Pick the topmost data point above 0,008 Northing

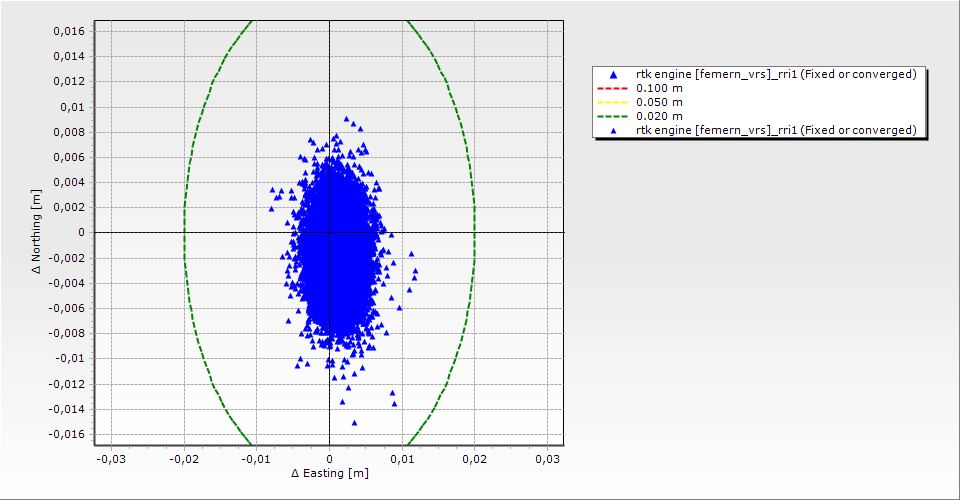point(347,119)
